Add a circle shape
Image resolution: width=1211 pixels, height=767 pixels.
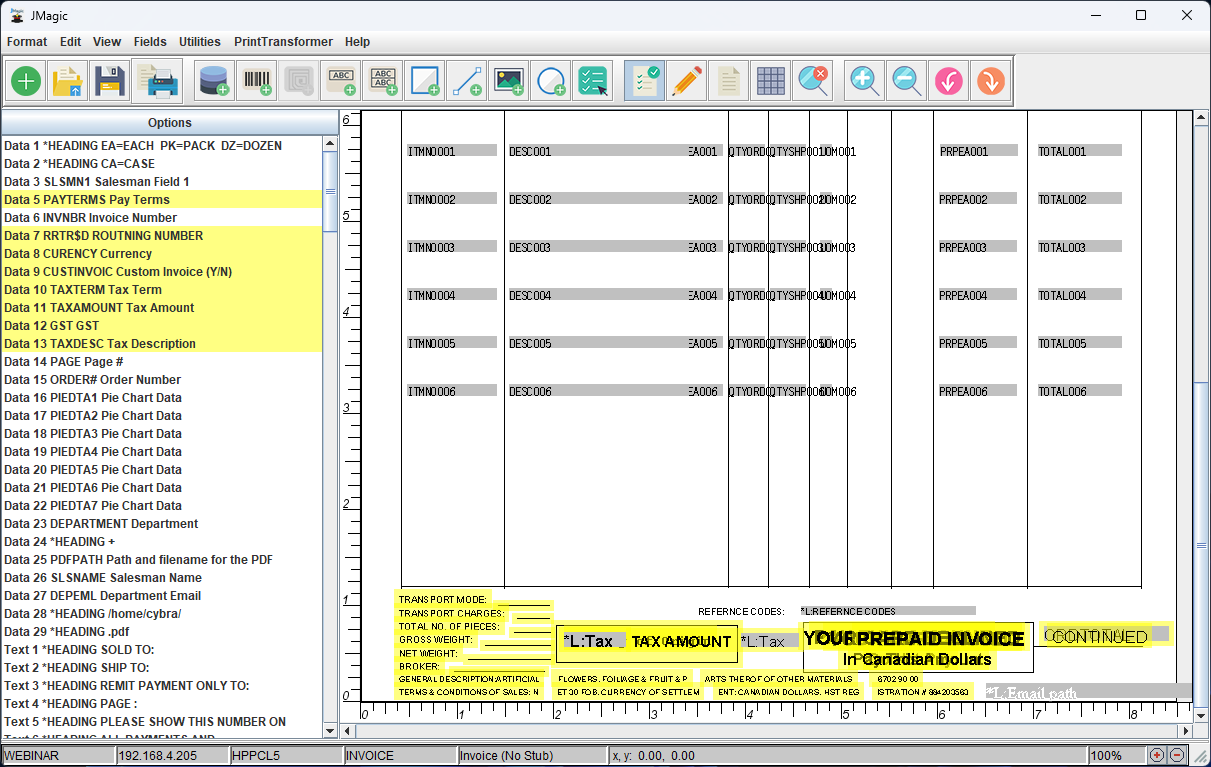[550, 81]
